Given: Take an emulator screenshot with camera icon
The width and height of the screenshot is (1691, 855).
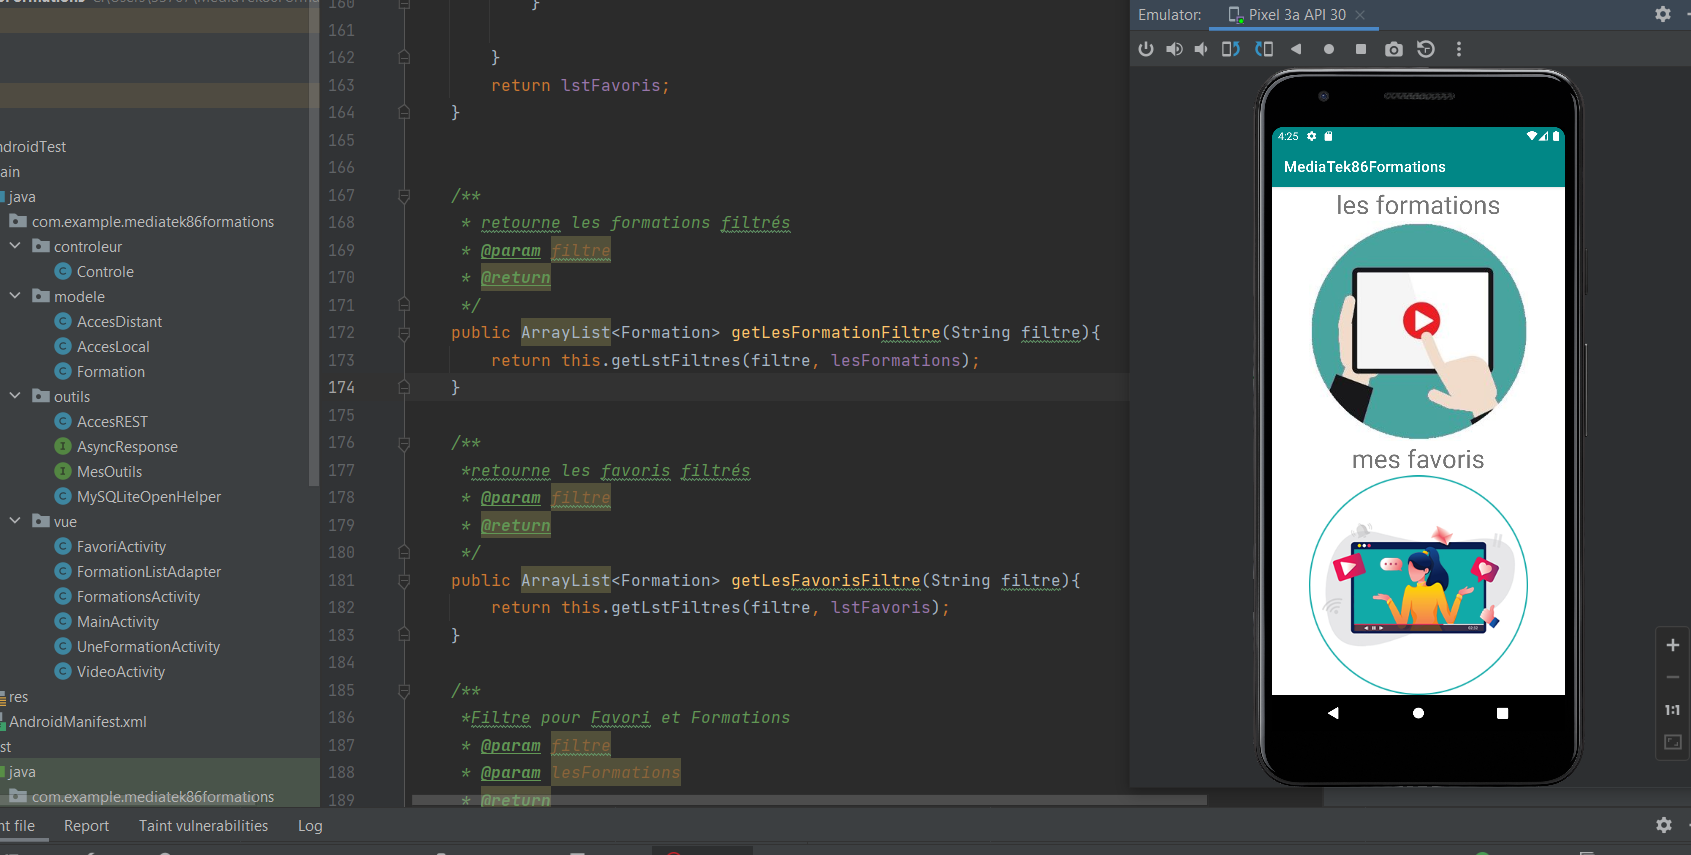Looking at the screenshot, I should [1393, 49].
